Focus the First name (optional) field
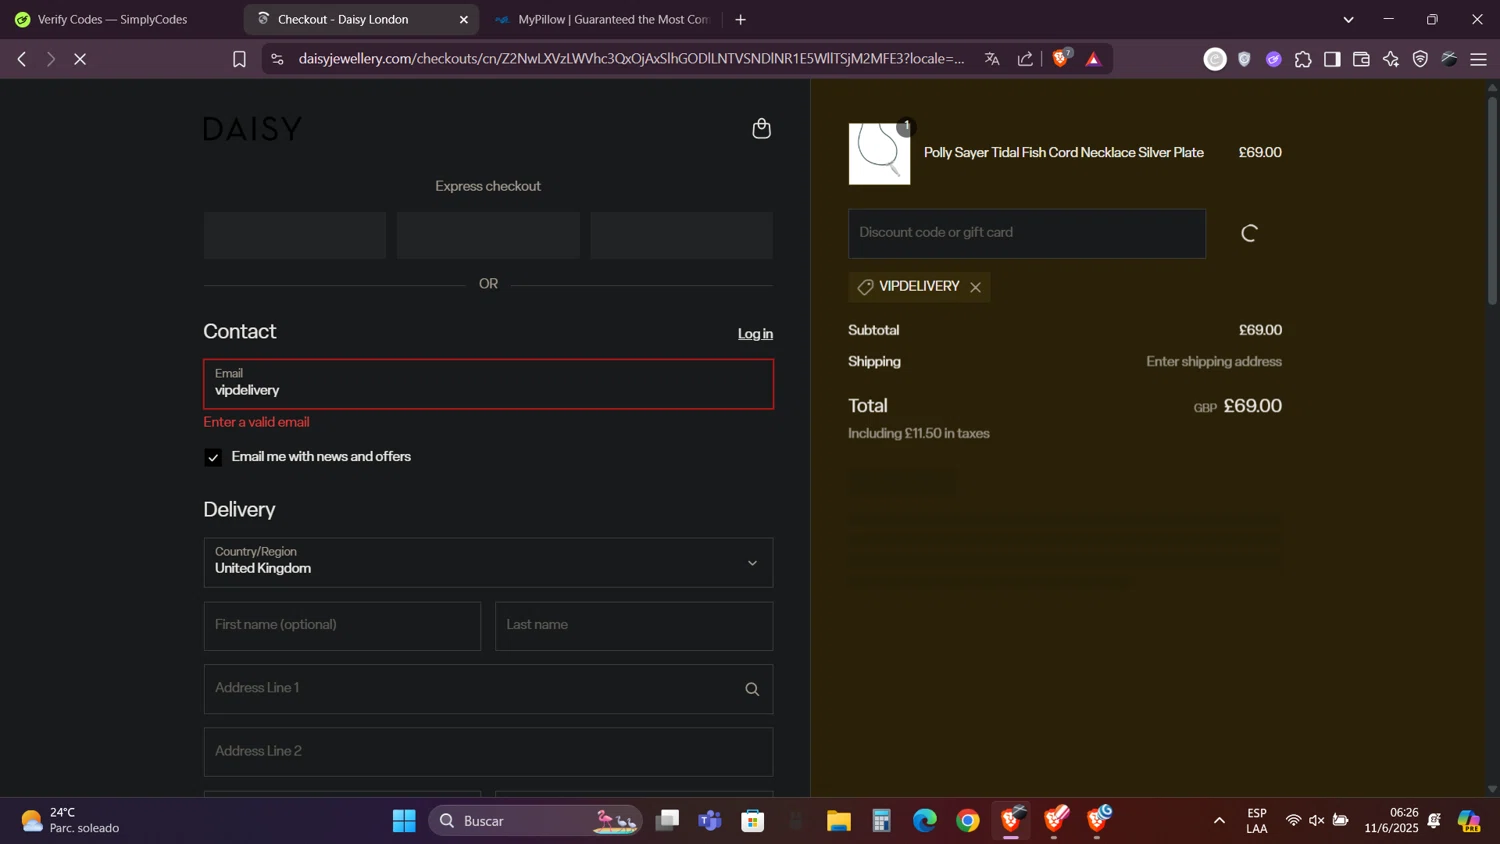The height and width of the screenshot is (844, 1500). (342, 626)
